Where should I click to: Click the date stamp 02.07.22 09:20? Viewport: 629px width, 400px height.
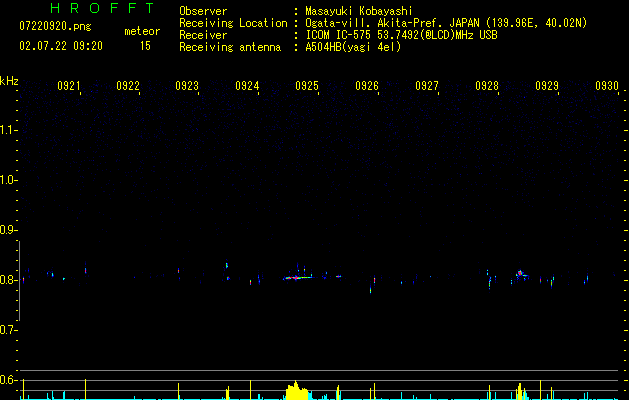61,46
